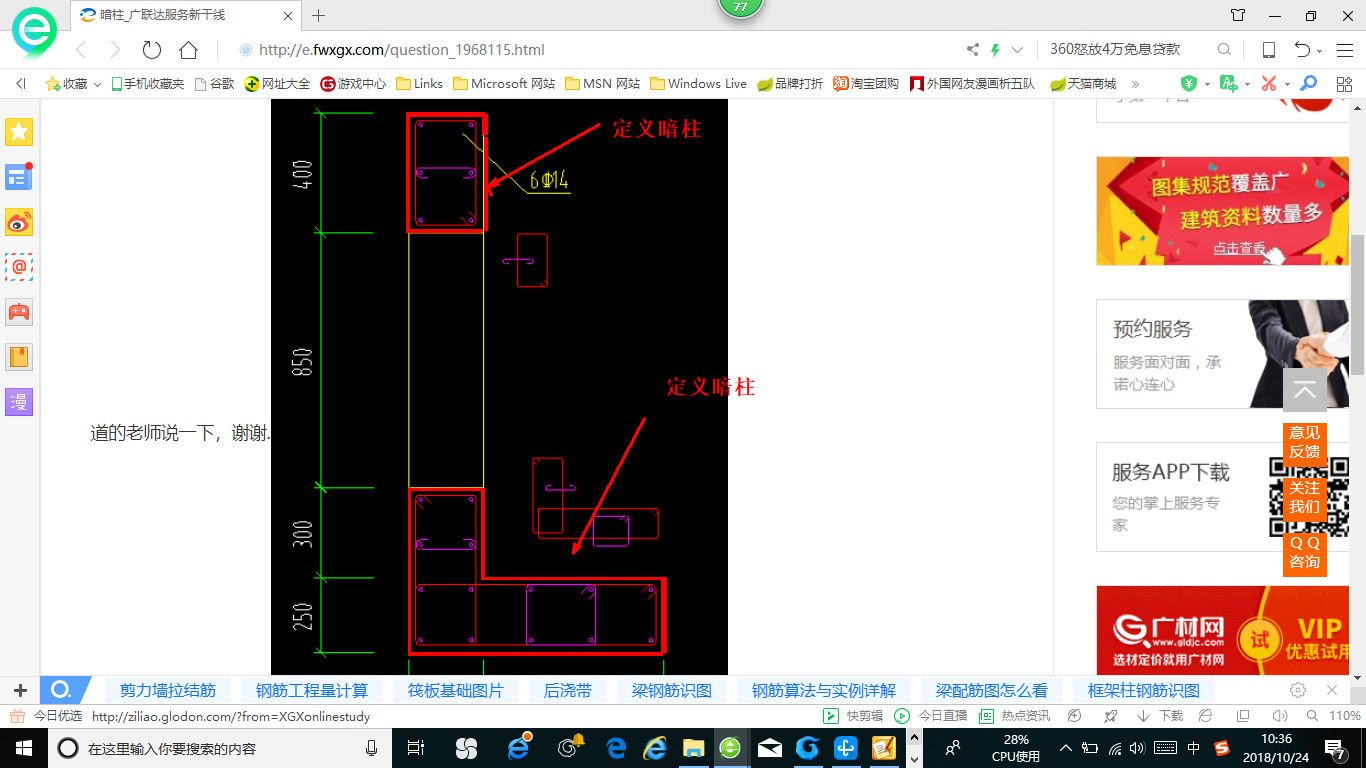Open the sidebar 漫 comics icon
This screenshot has width=1366, height=768.
[x=19, y=402]
